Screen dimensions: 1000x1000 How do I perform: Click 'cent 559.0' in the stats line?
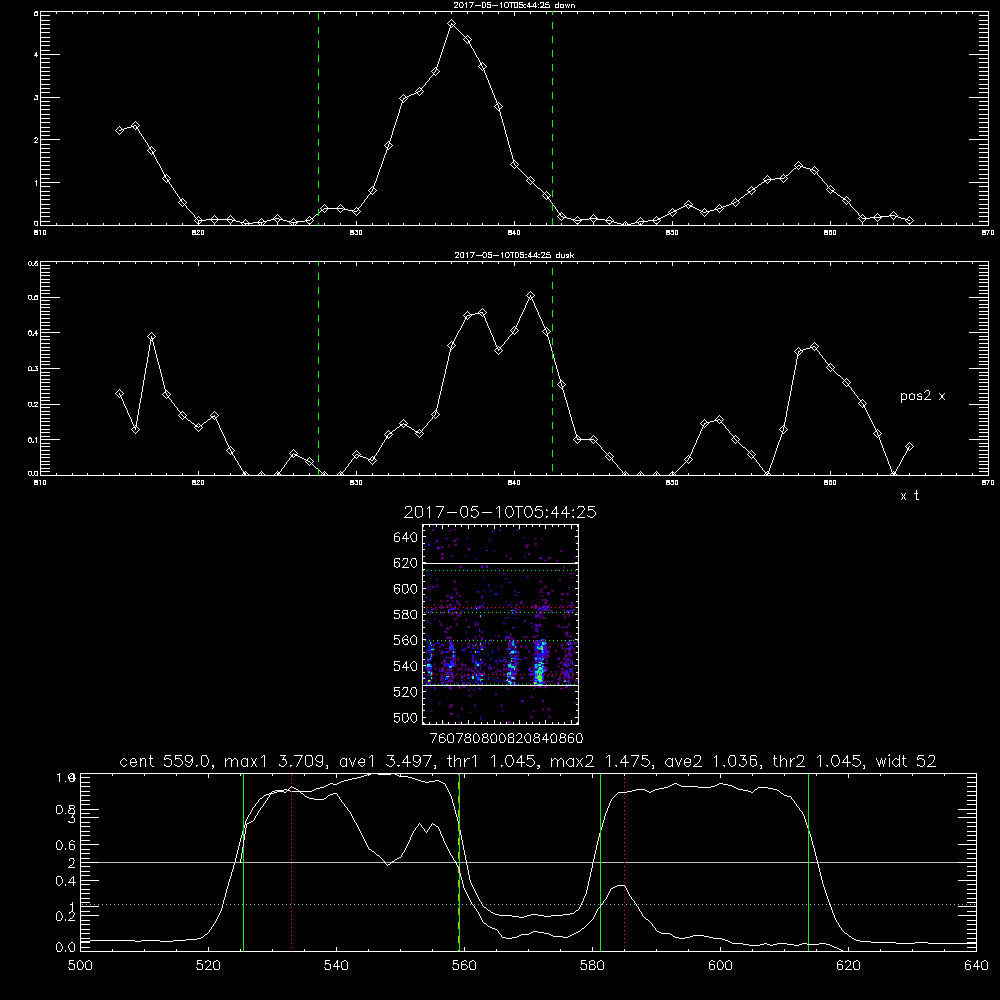[165, 761]
